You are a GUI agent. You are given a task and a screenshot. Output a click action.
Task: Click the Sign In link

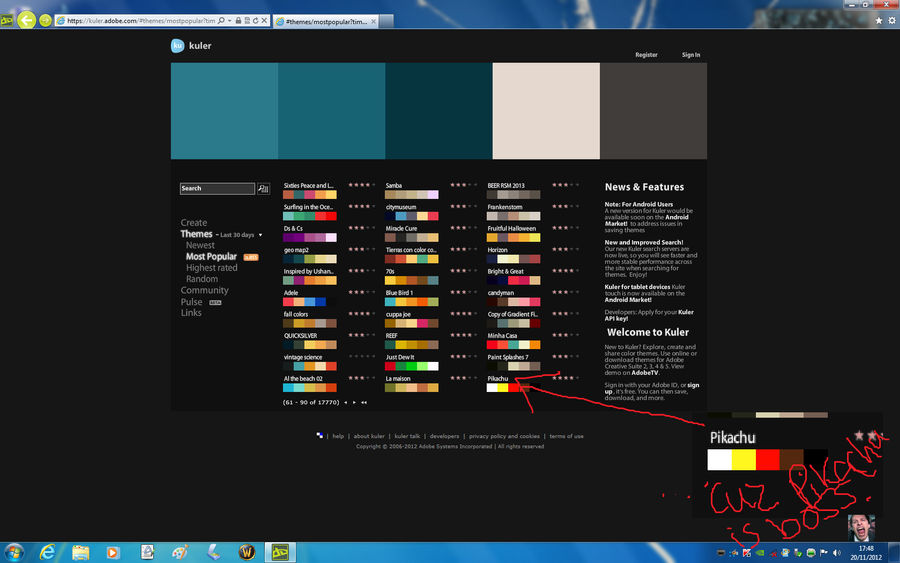691,55
